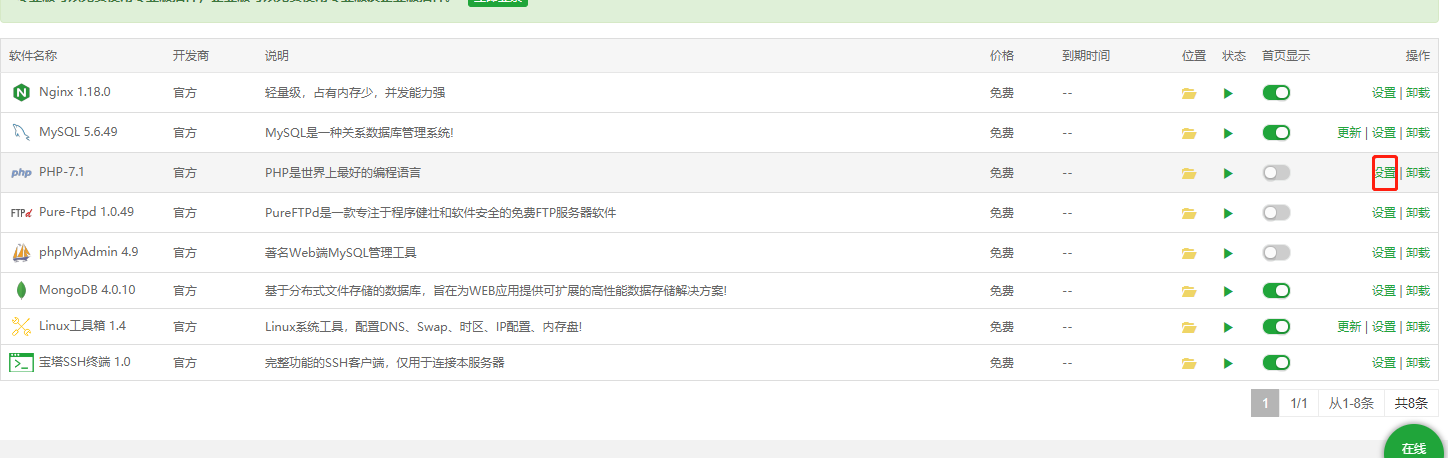Click Linux工具箱 running status play icon
The height and width of the screenshot is (458, 1448).
[1228, 328]
